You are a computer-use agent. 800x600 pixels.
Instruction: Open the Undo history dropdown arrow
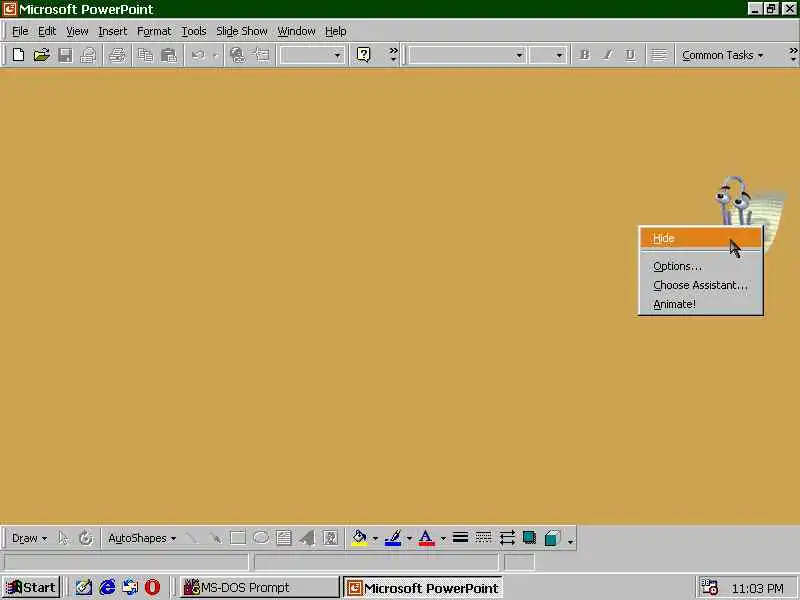tap(215, 56)
